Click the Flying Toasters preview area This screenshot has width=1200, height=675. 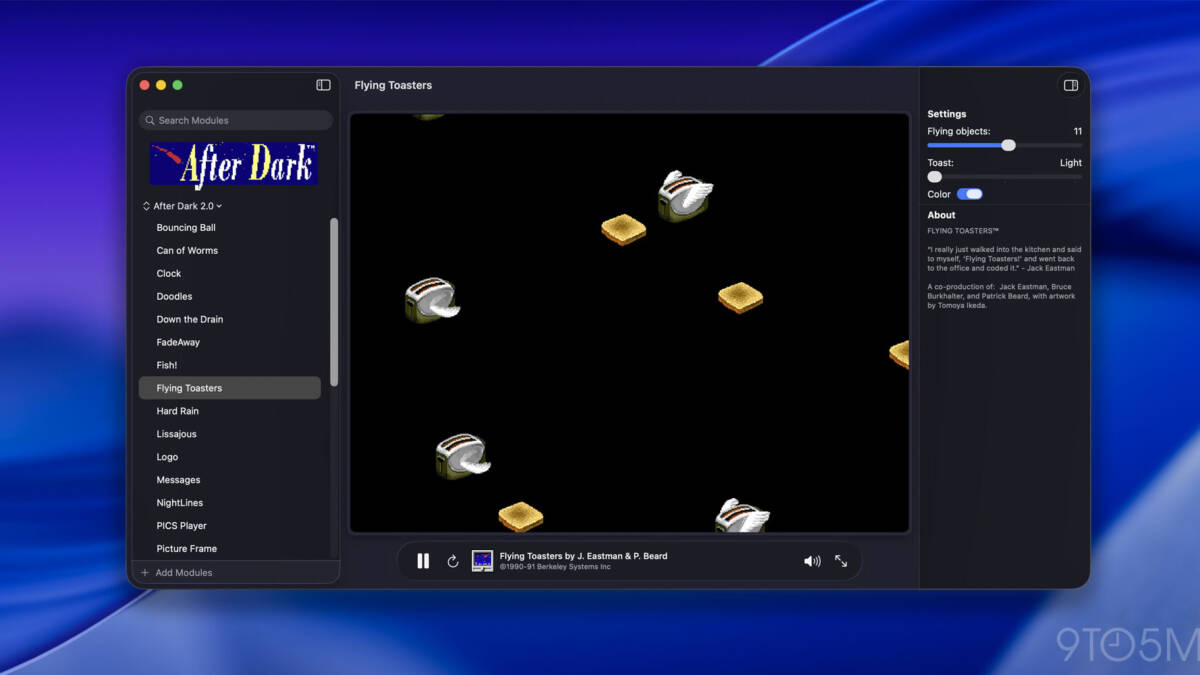point(629,322)
